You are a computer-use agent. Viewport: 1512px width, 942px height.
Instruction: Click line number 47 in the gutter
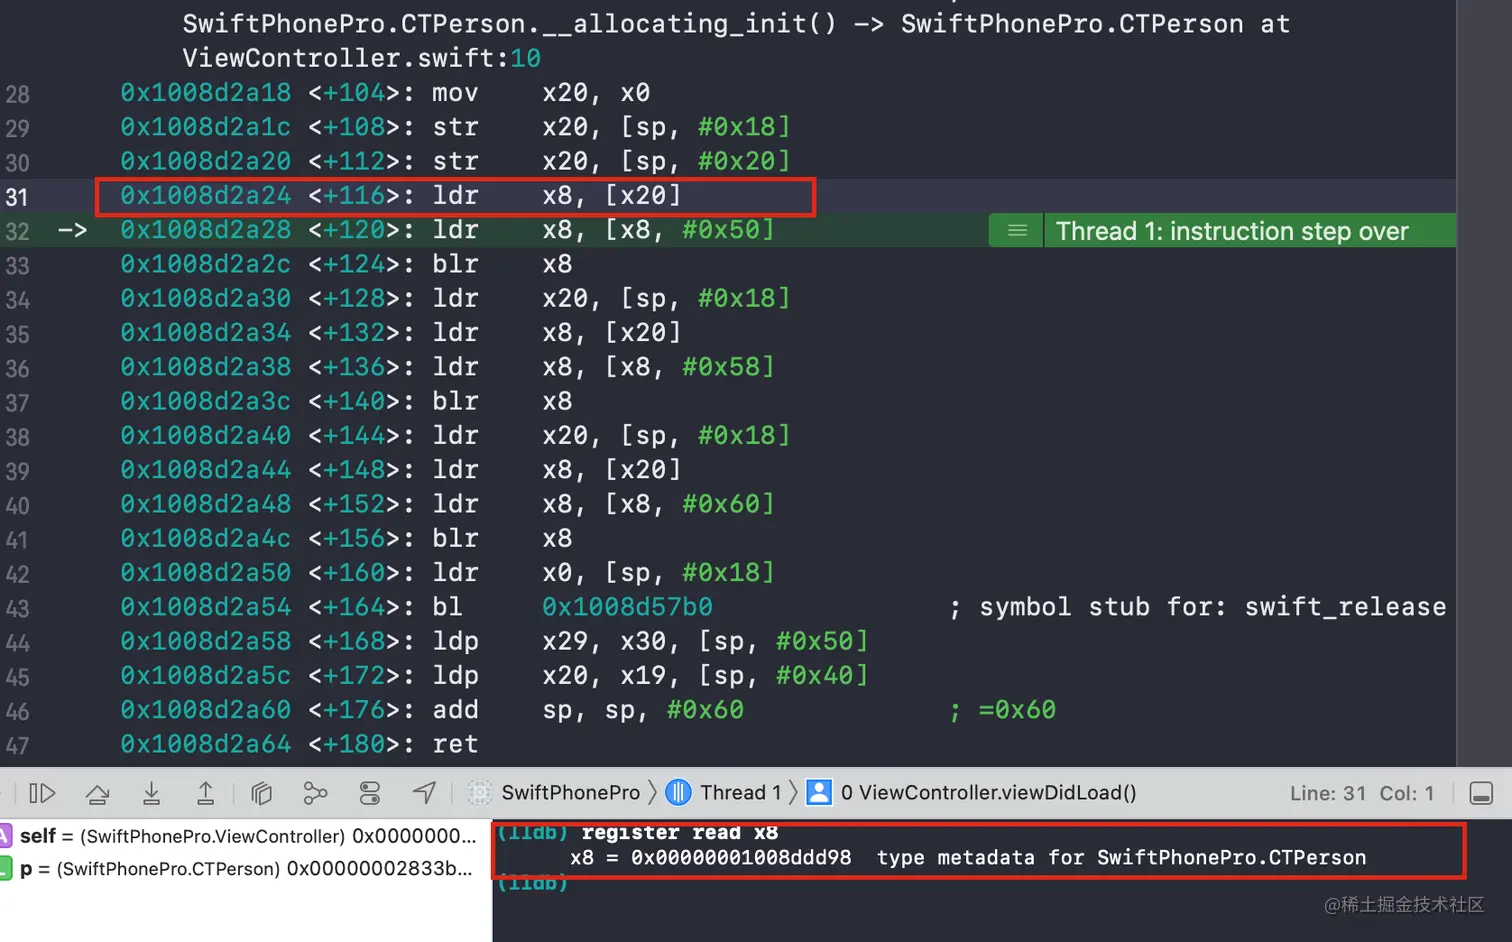(18, 746)
